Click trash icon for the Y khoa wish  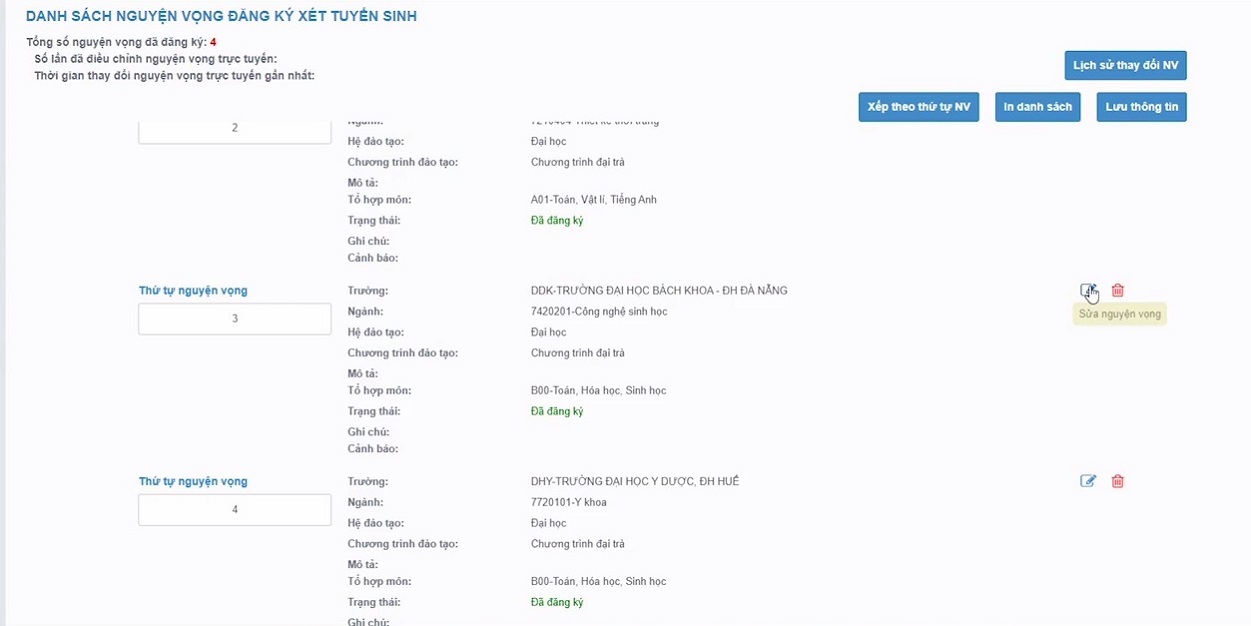[x=1118, y=481]
